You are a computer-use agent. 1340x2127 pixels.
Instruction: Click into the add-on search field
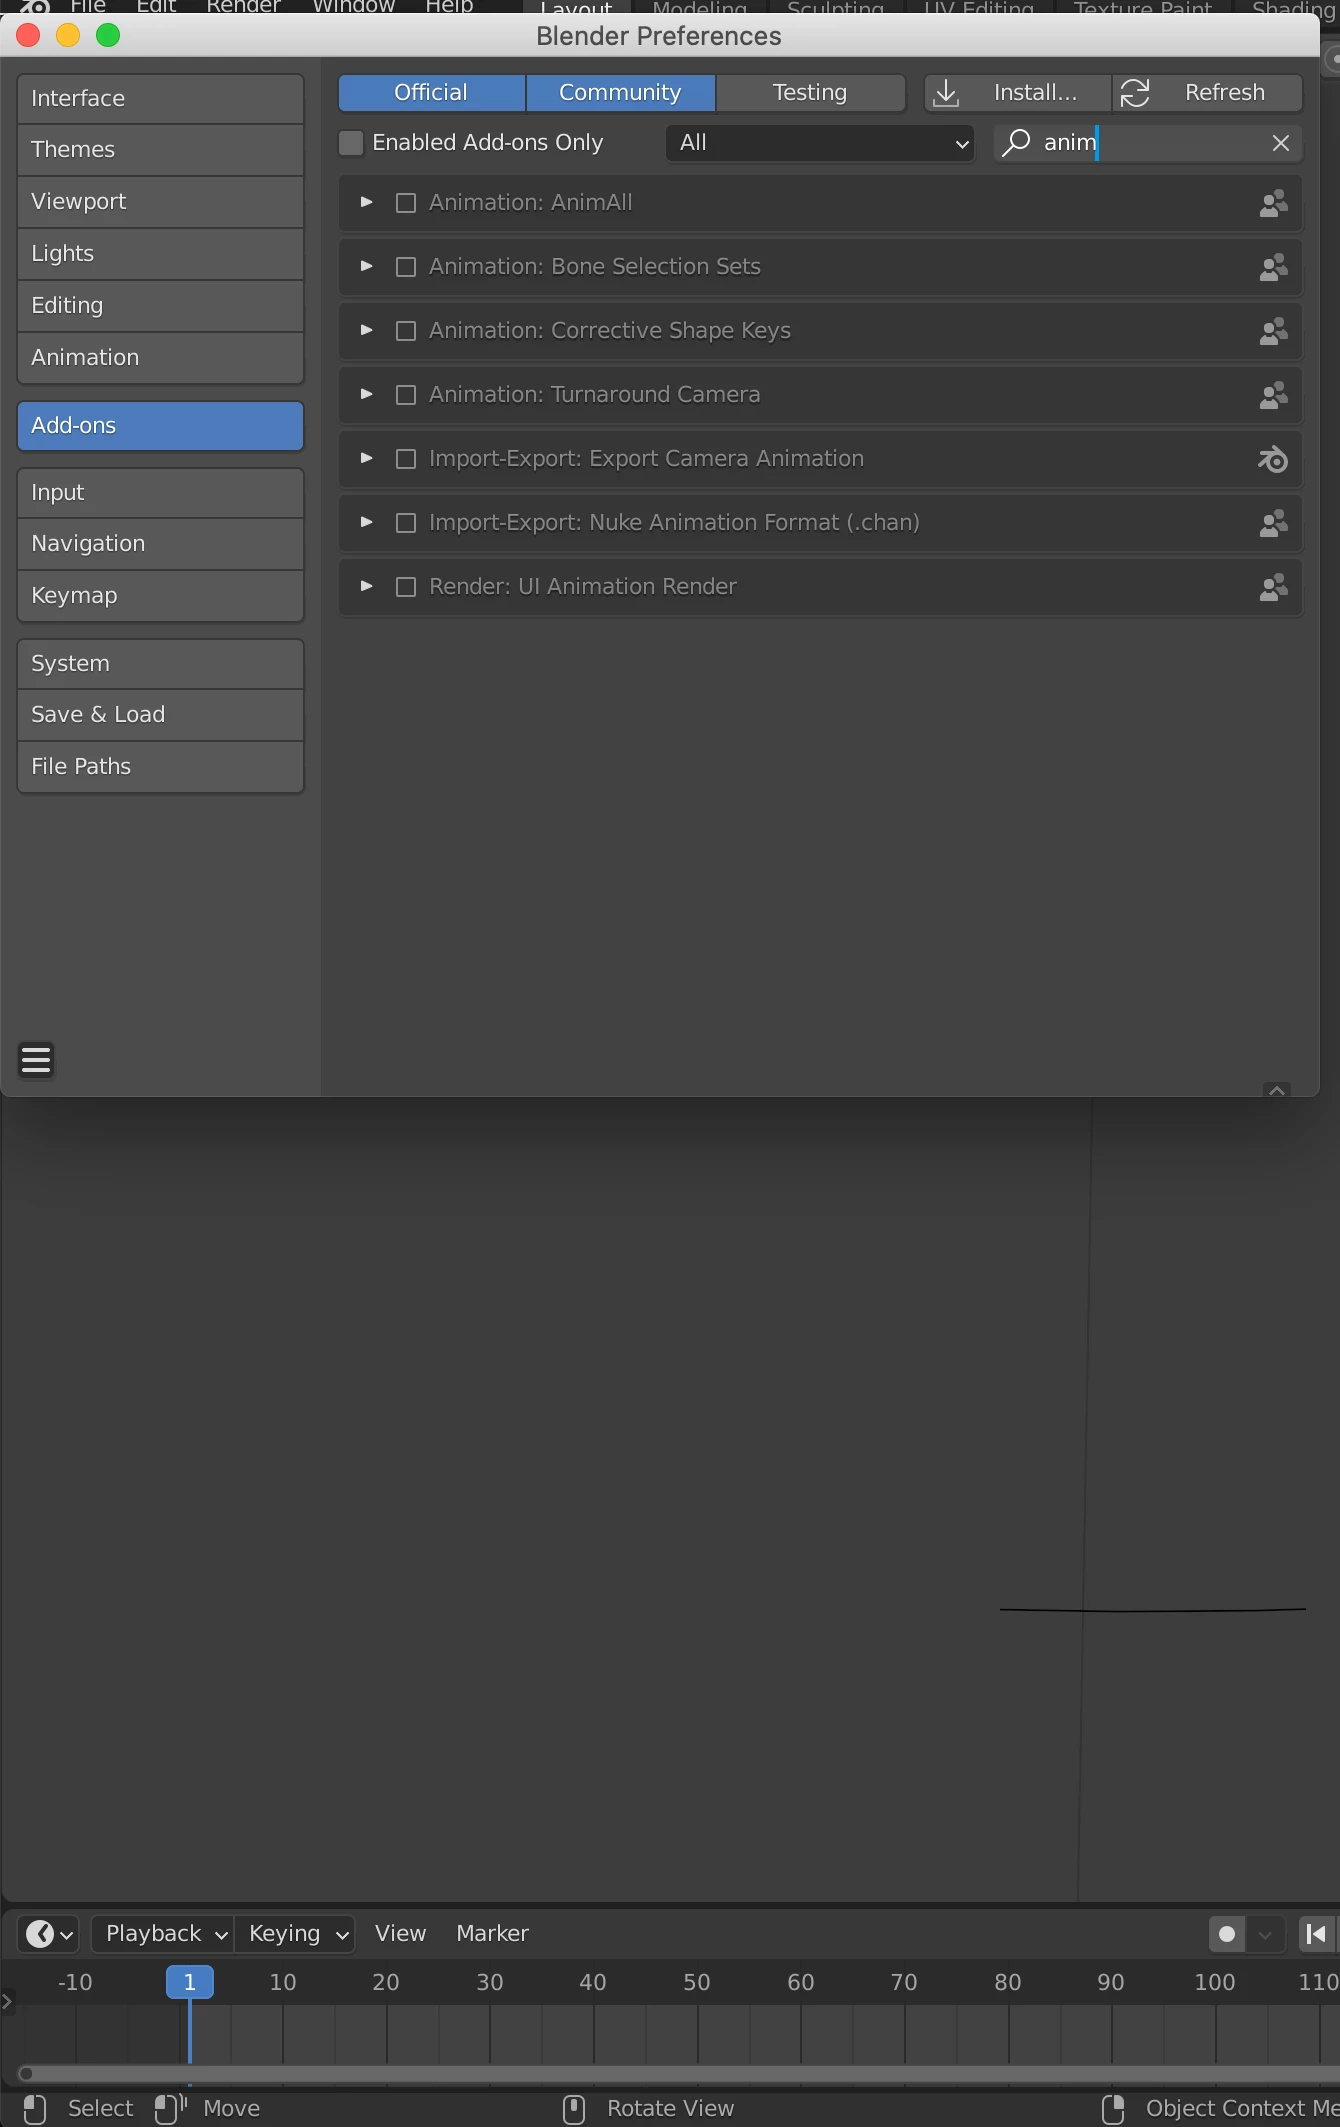pos(1150,143)
